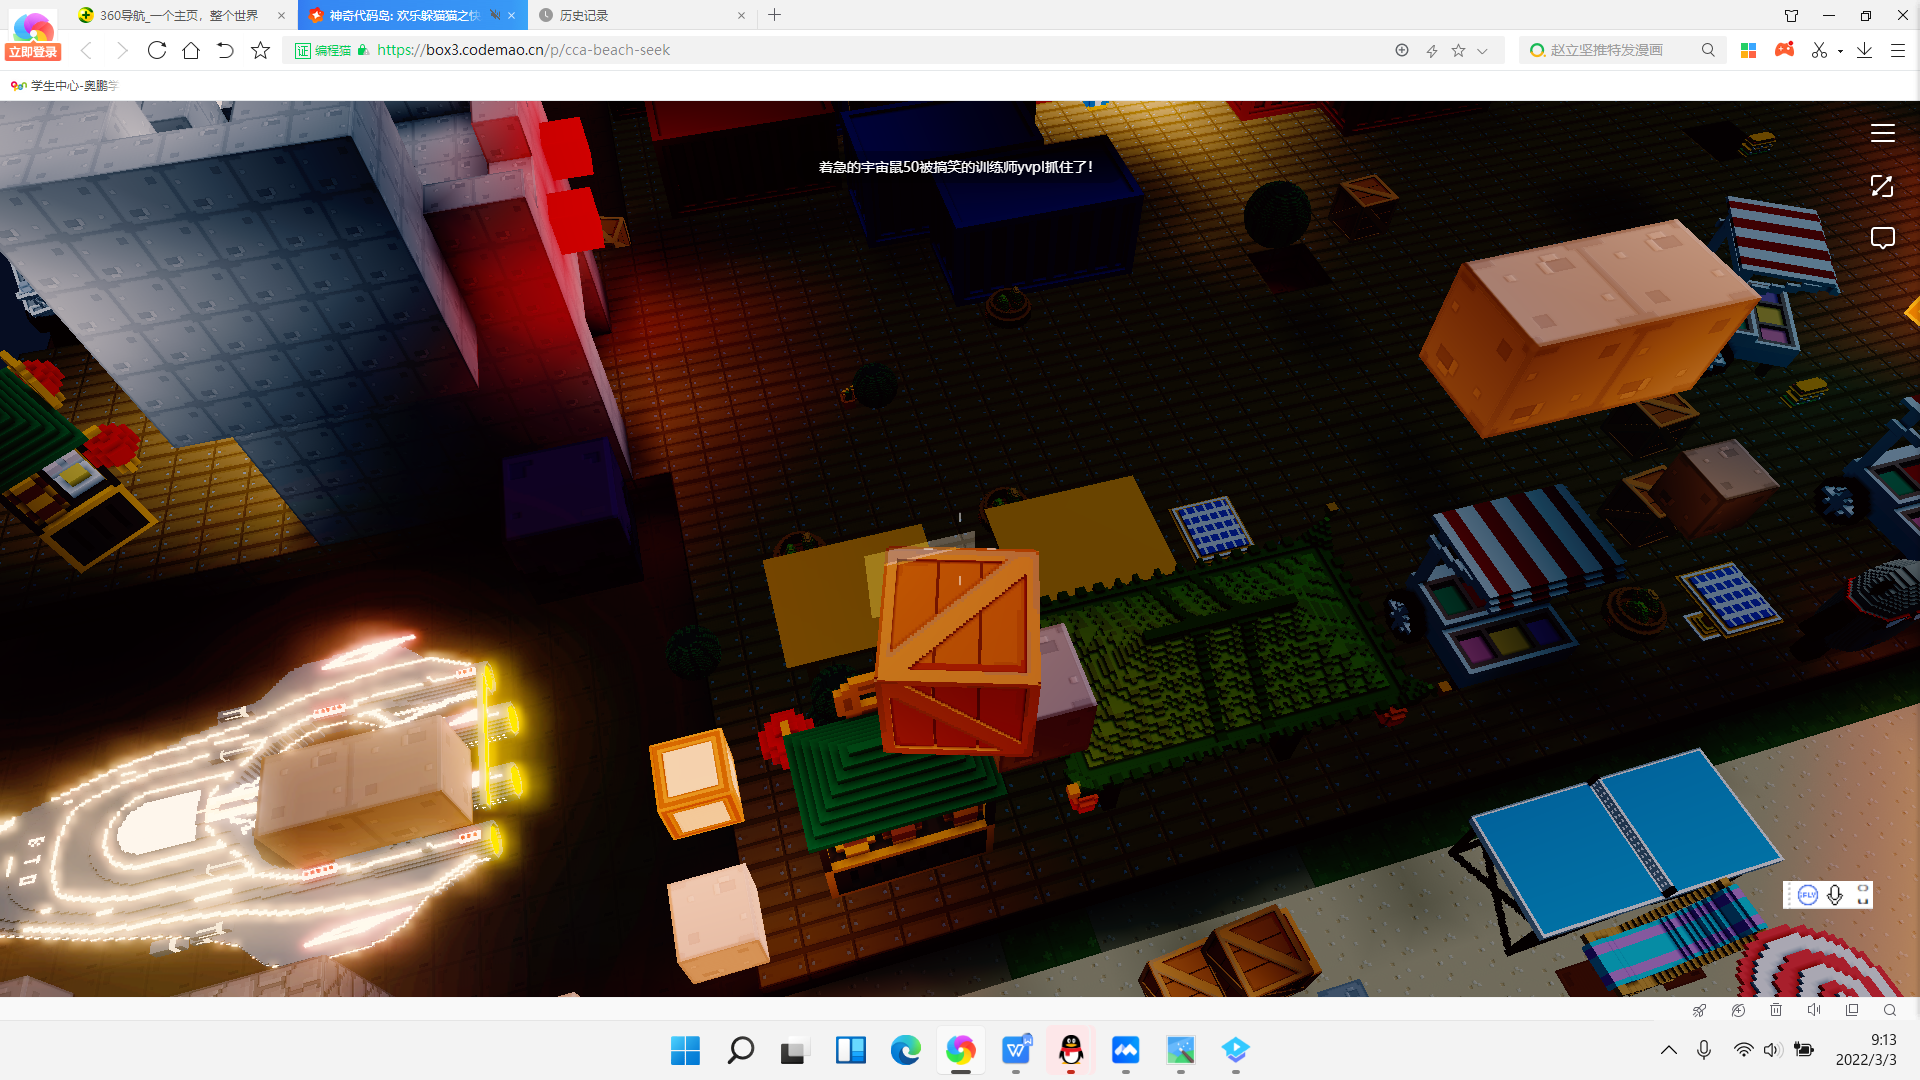Toggle game fullscreen with the expand icon
Image resolution: width=1920 pixels, height=1080 pixels.
click(x=1882, y=186)
